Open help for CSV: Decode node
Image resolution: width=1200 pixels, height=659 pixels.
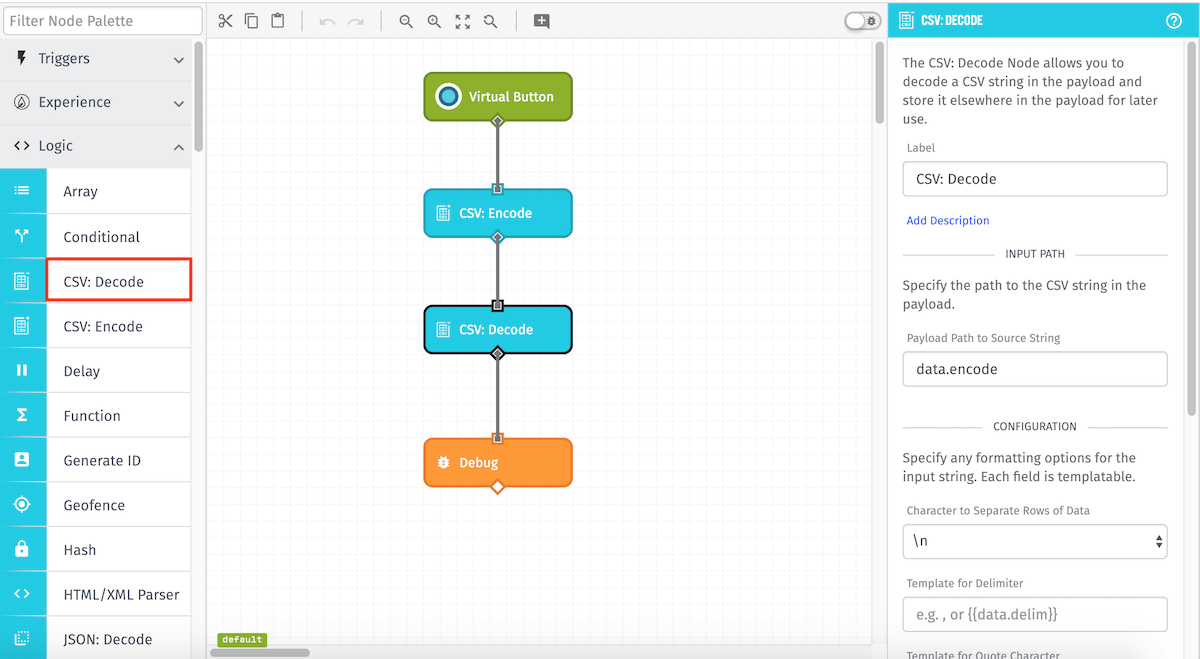tap(1174, 20)
